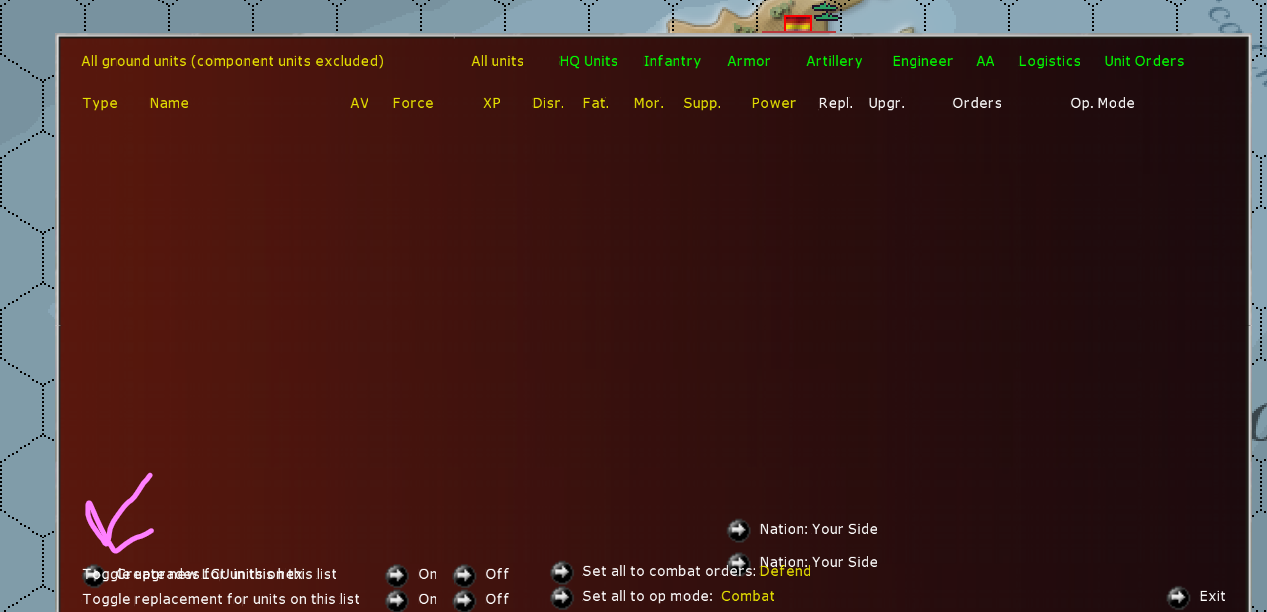The height and width of the screenshot is (612, 1267).
Task: Click 'Combat' to change the op mode
Action: tap(747, 596)
